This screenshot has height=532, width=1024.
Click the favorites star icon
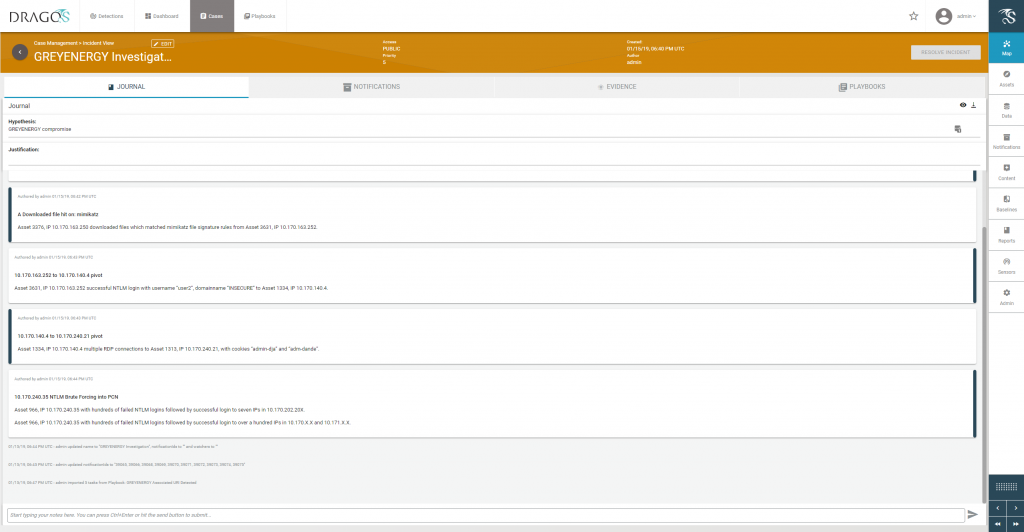914,16
